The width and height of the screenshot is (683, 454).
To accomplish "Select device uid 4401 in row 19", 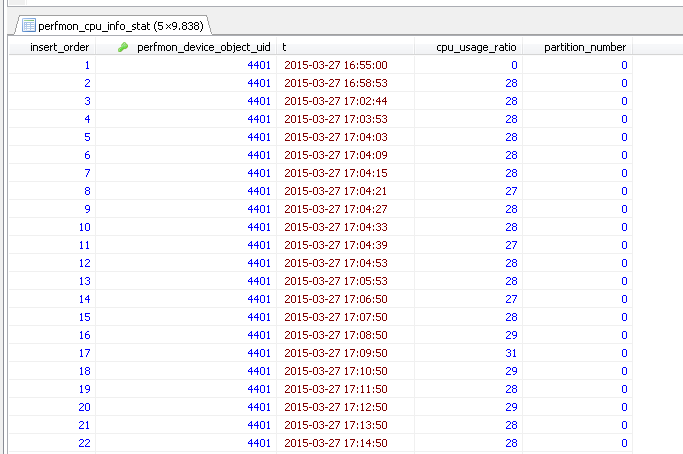I will click(x=186, y=389).
